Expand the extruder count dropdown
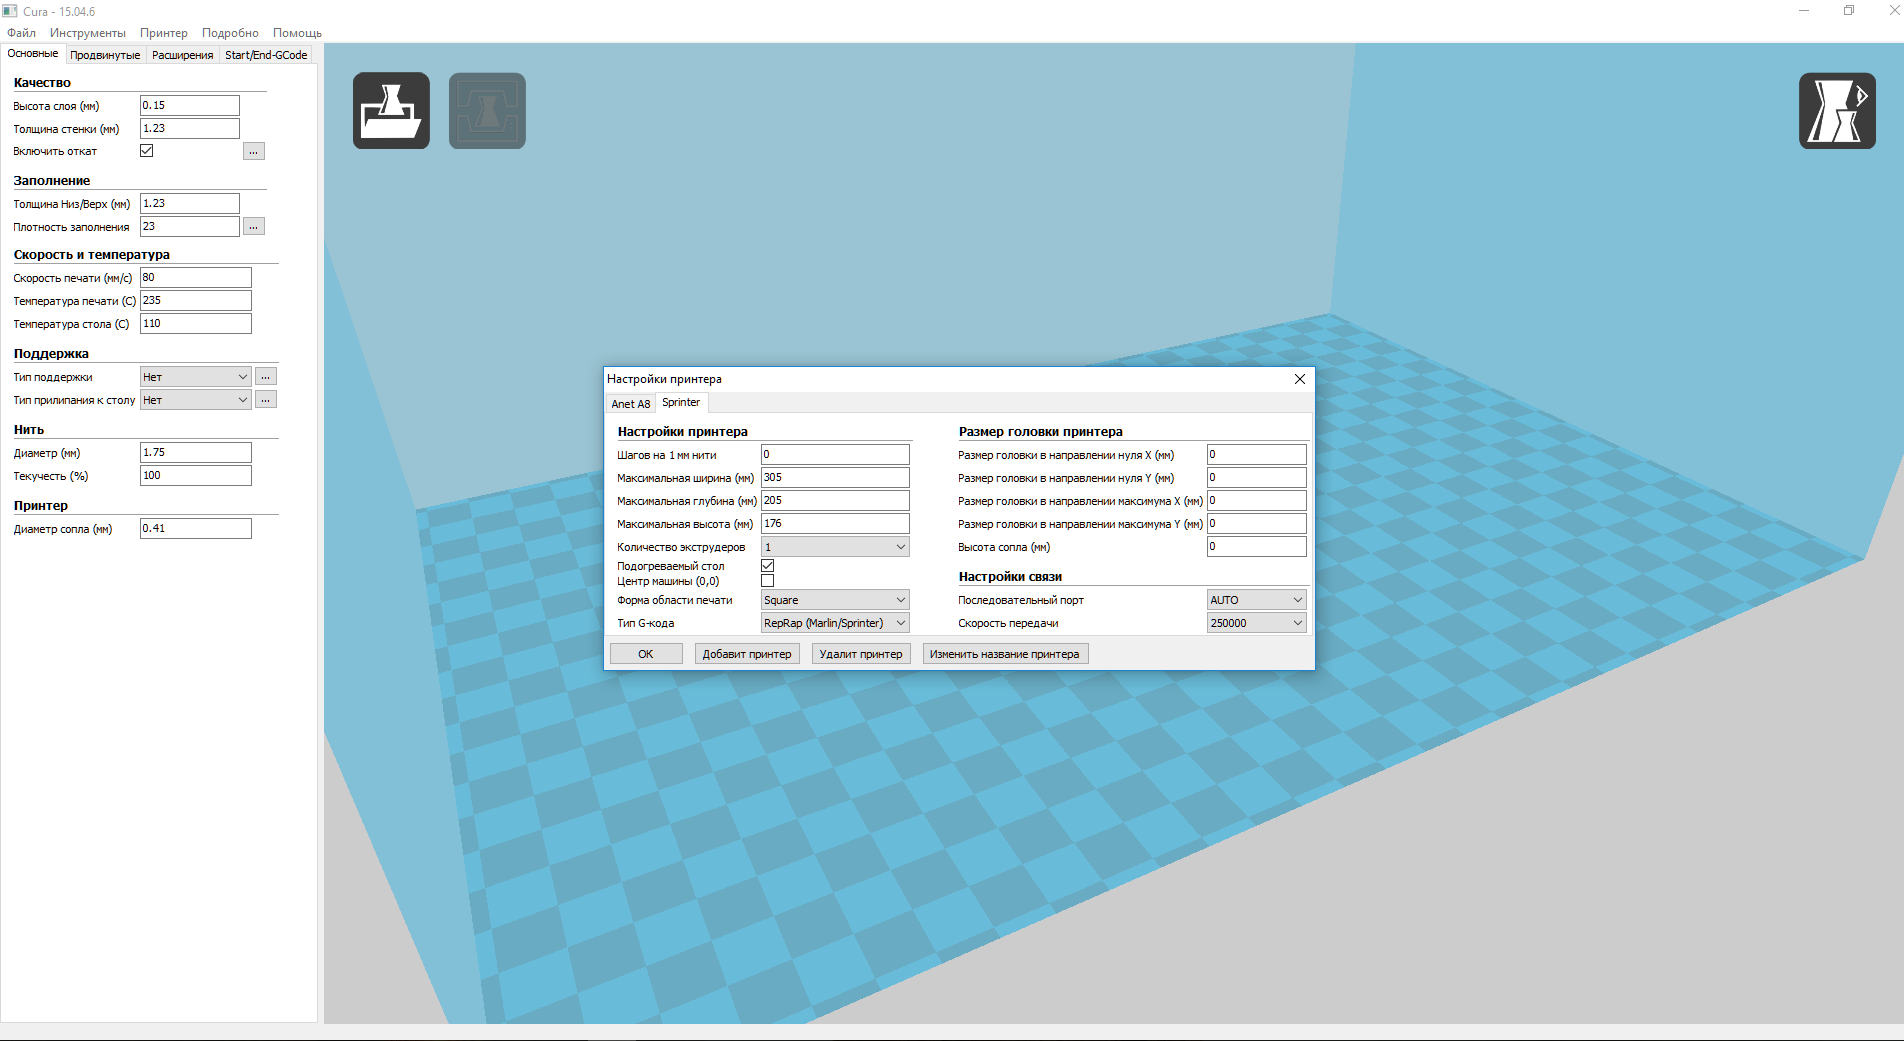The width and height of the screenshot is (1904, 1041). 834,547
